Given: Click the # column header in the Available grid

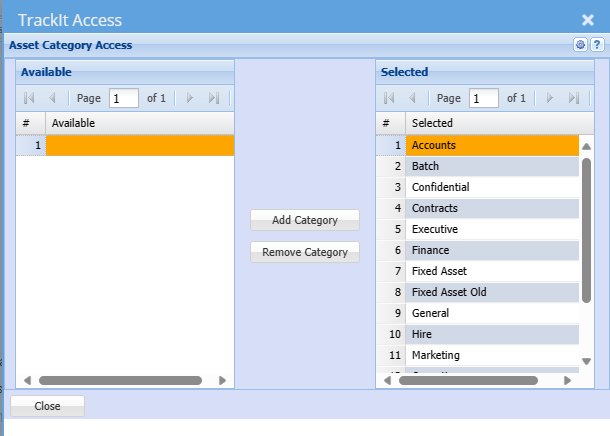Looking at the screenshot, I should (31, 123).
